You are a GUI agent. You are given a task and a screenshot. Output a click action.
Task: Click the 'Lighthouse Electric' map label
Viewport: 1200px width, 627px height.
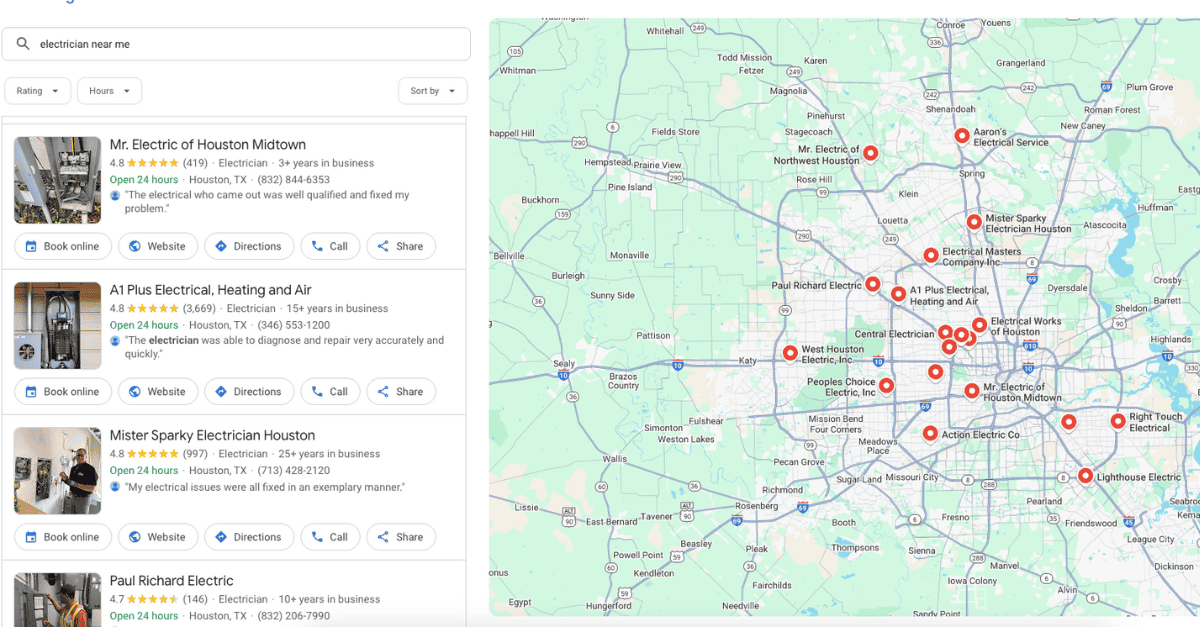click(x=1139, y=477)
